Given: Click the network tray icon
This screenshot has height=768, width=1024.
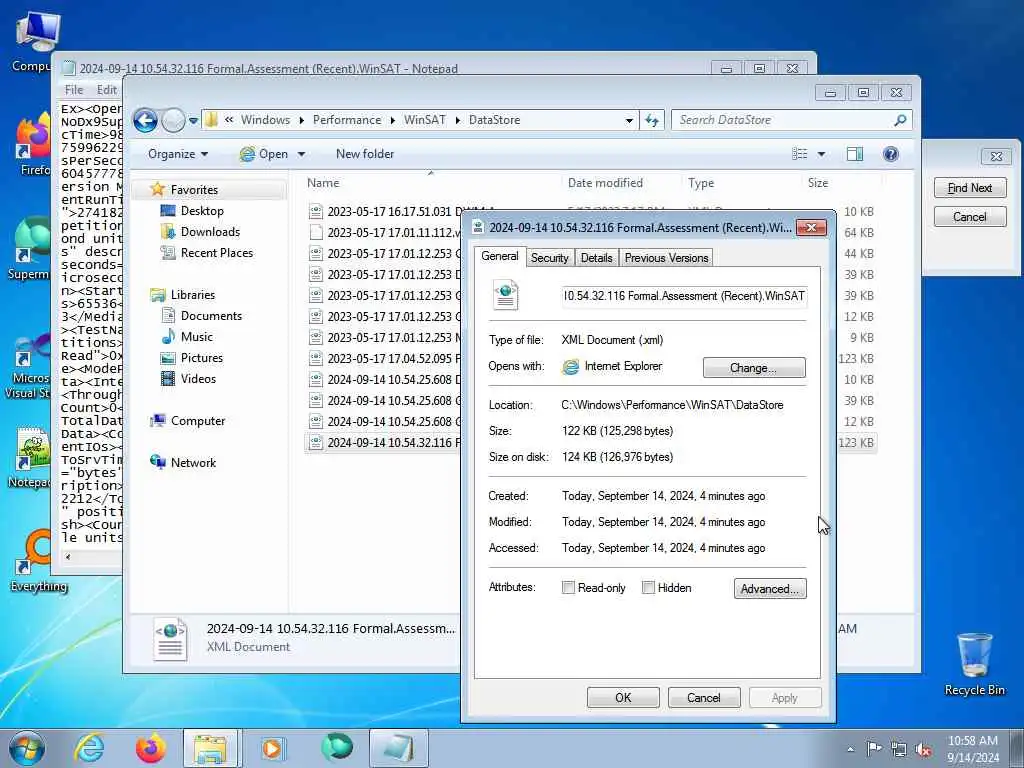Looking at the screenshot, I should (899, 749).
